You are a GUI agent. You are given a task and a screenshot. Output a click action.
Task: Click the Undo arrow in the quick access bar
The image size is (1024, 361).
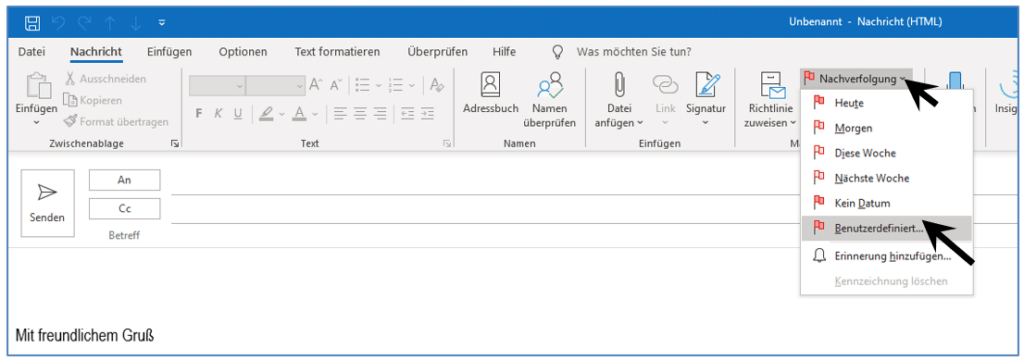tap(59, 23)
